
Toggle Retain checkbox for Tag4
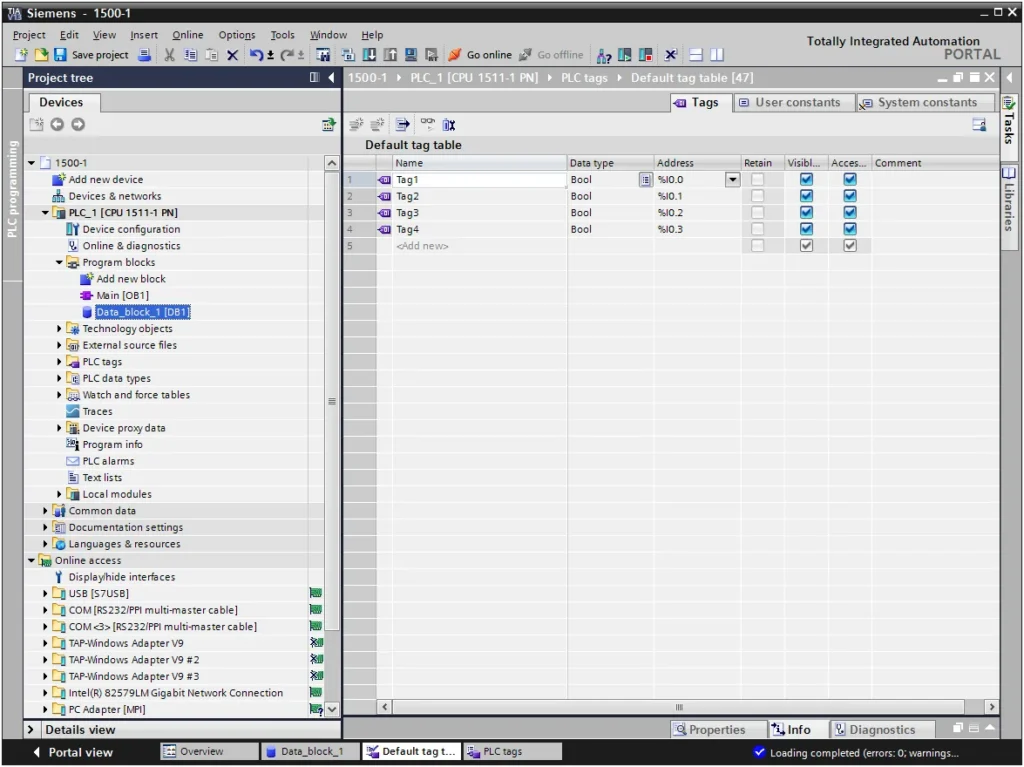click(x=758, y=229)
